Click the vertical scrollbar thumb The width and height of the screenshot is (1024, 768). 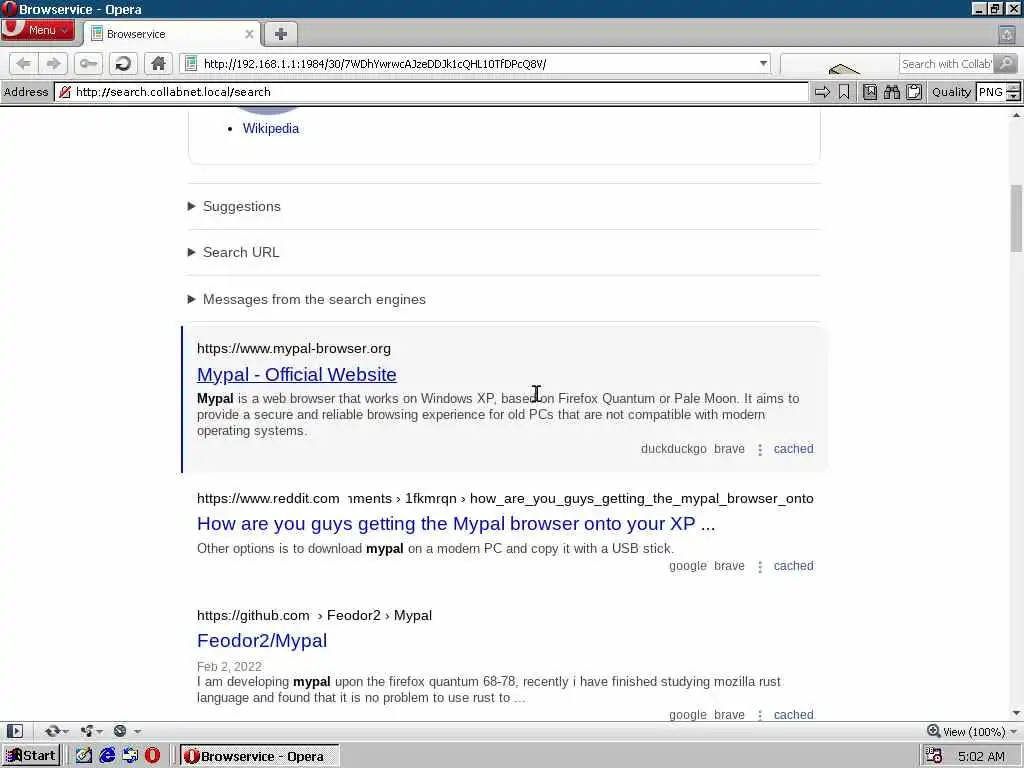(x=1016, y=218)
